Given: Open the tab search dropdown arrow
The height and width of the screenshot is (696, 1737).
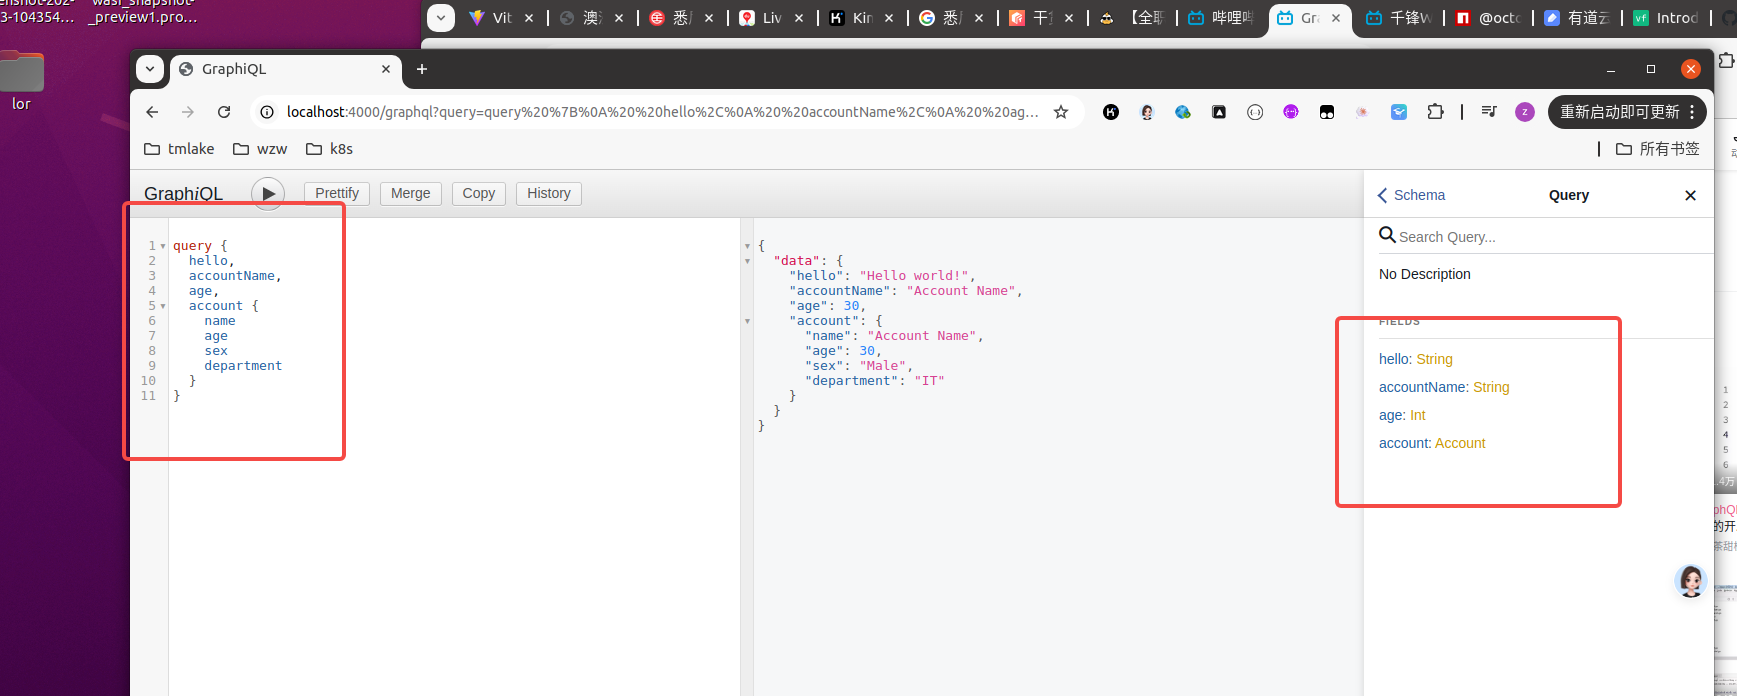Looking at the screenshot, I should point(150,69).
